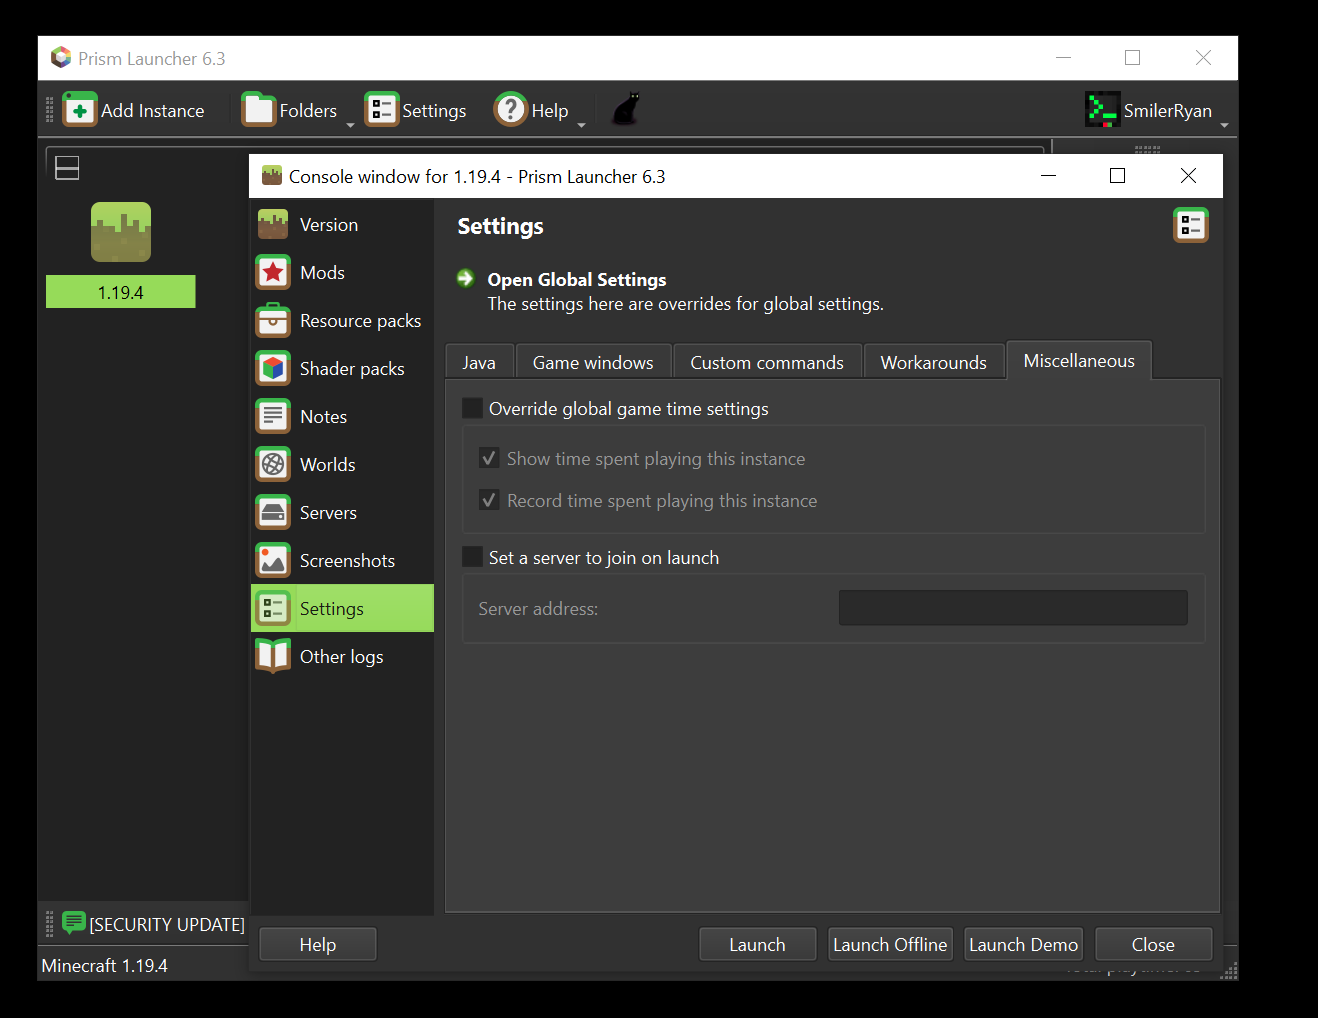Click the settings icon in the console window corner
The height and width of the screenshot is (1018, 1318).
pyautogui.click(x=1190, y=225)
